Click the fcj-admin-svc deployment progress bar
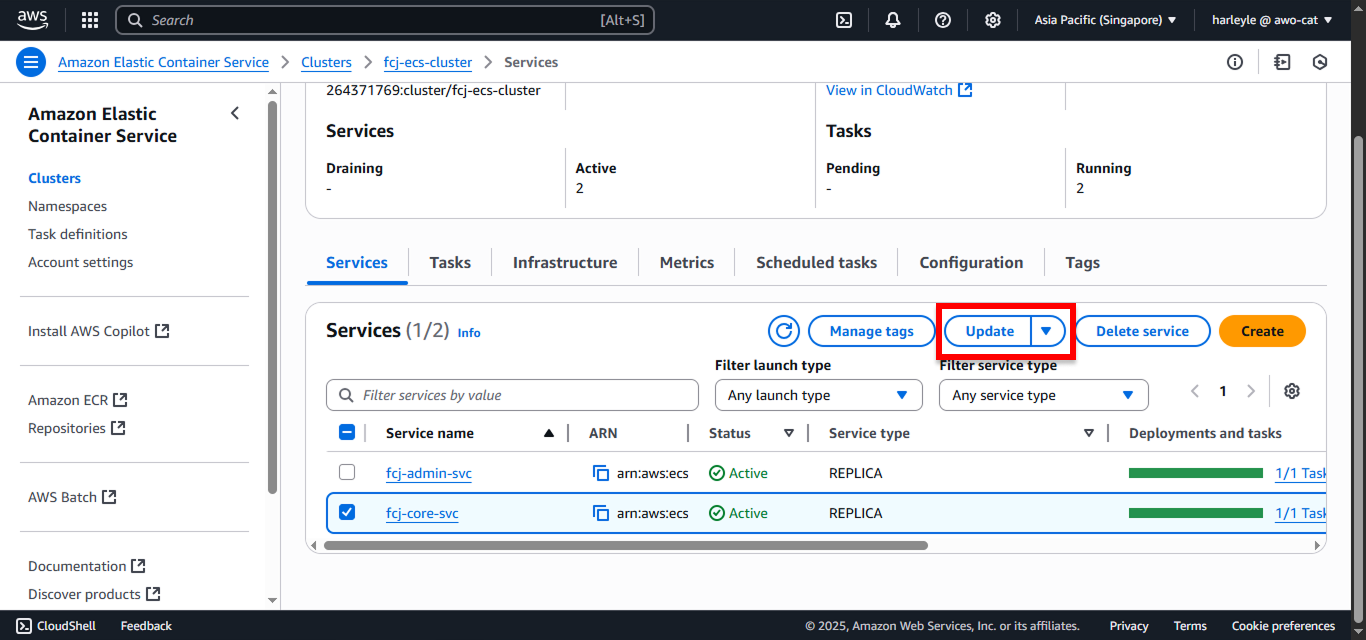Image resolution: width=1366 pixels, height=640 pixels. click(1196, 473)
